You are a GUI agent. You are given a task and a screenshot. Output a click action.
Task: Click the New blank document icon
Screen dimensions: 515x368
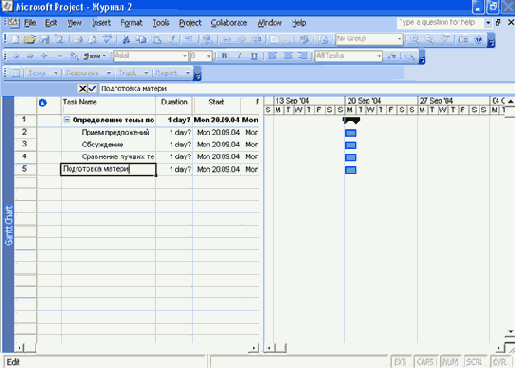coord(16,40)
